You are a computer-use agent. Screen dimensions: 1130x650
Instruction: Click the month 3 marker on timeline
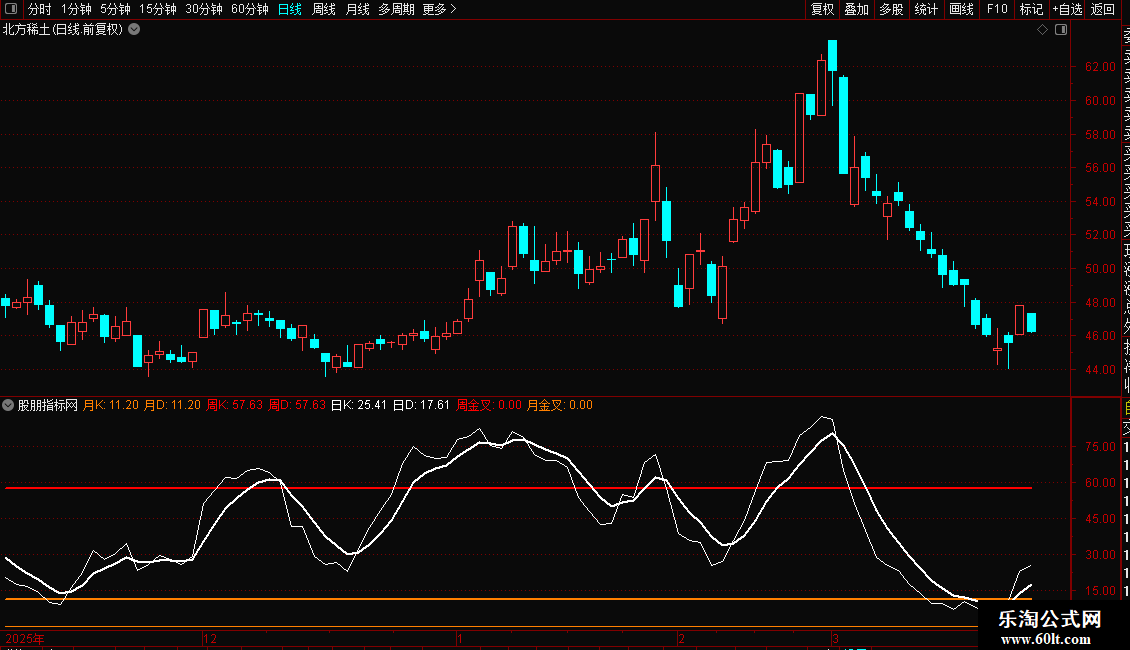[x=836, y=638]
